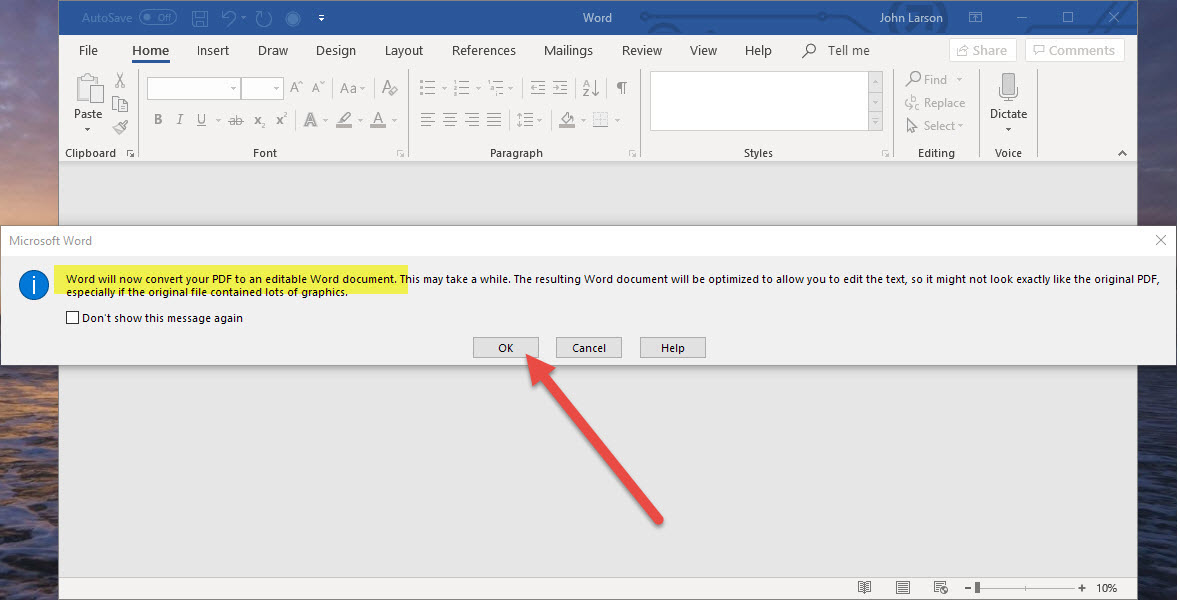The image size is (1180, 600).
Task: Click the Clear All Formatting icon
Action: [x=390, y=88]
